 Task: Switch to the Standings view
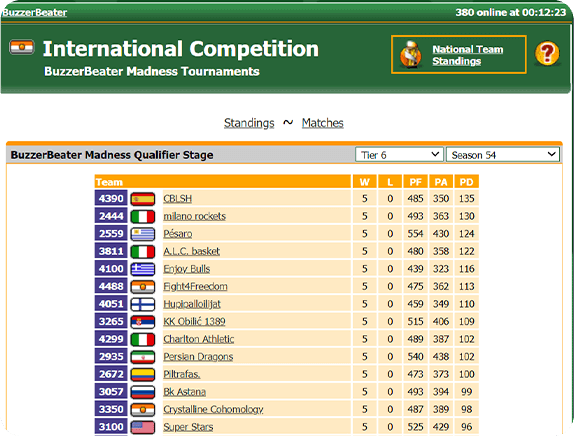[249, 123]
